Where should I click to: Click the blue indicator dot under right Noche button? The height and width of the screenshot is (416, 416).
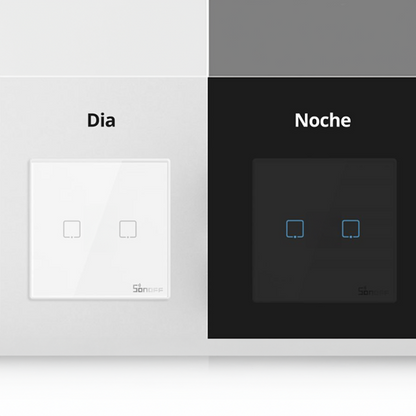click(351, 237)
